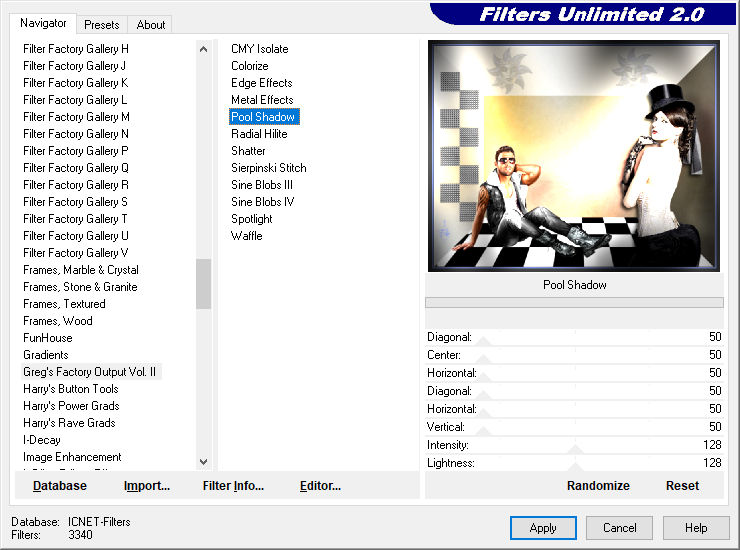
Task: Select the FunHouse category
Action: point(48,338)
